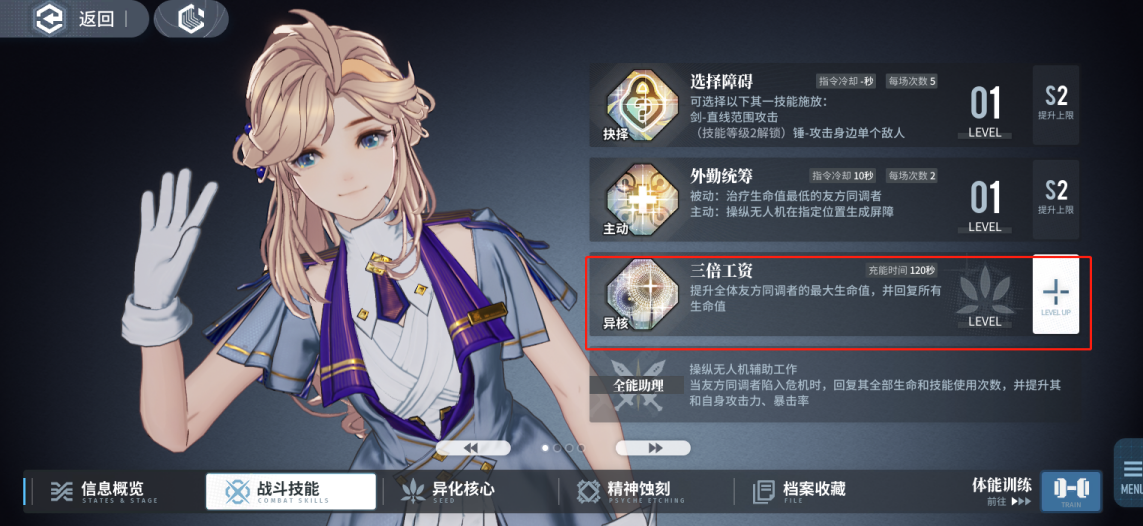Click the second page indicator dot
Viewport: 1143px width, 526px height.
558,448
